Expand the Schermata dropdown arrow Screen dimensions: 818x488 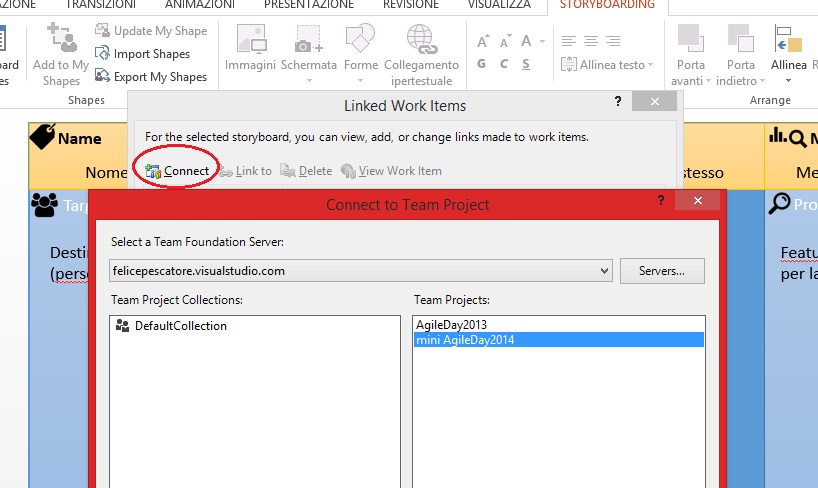[x=309, y=80]
